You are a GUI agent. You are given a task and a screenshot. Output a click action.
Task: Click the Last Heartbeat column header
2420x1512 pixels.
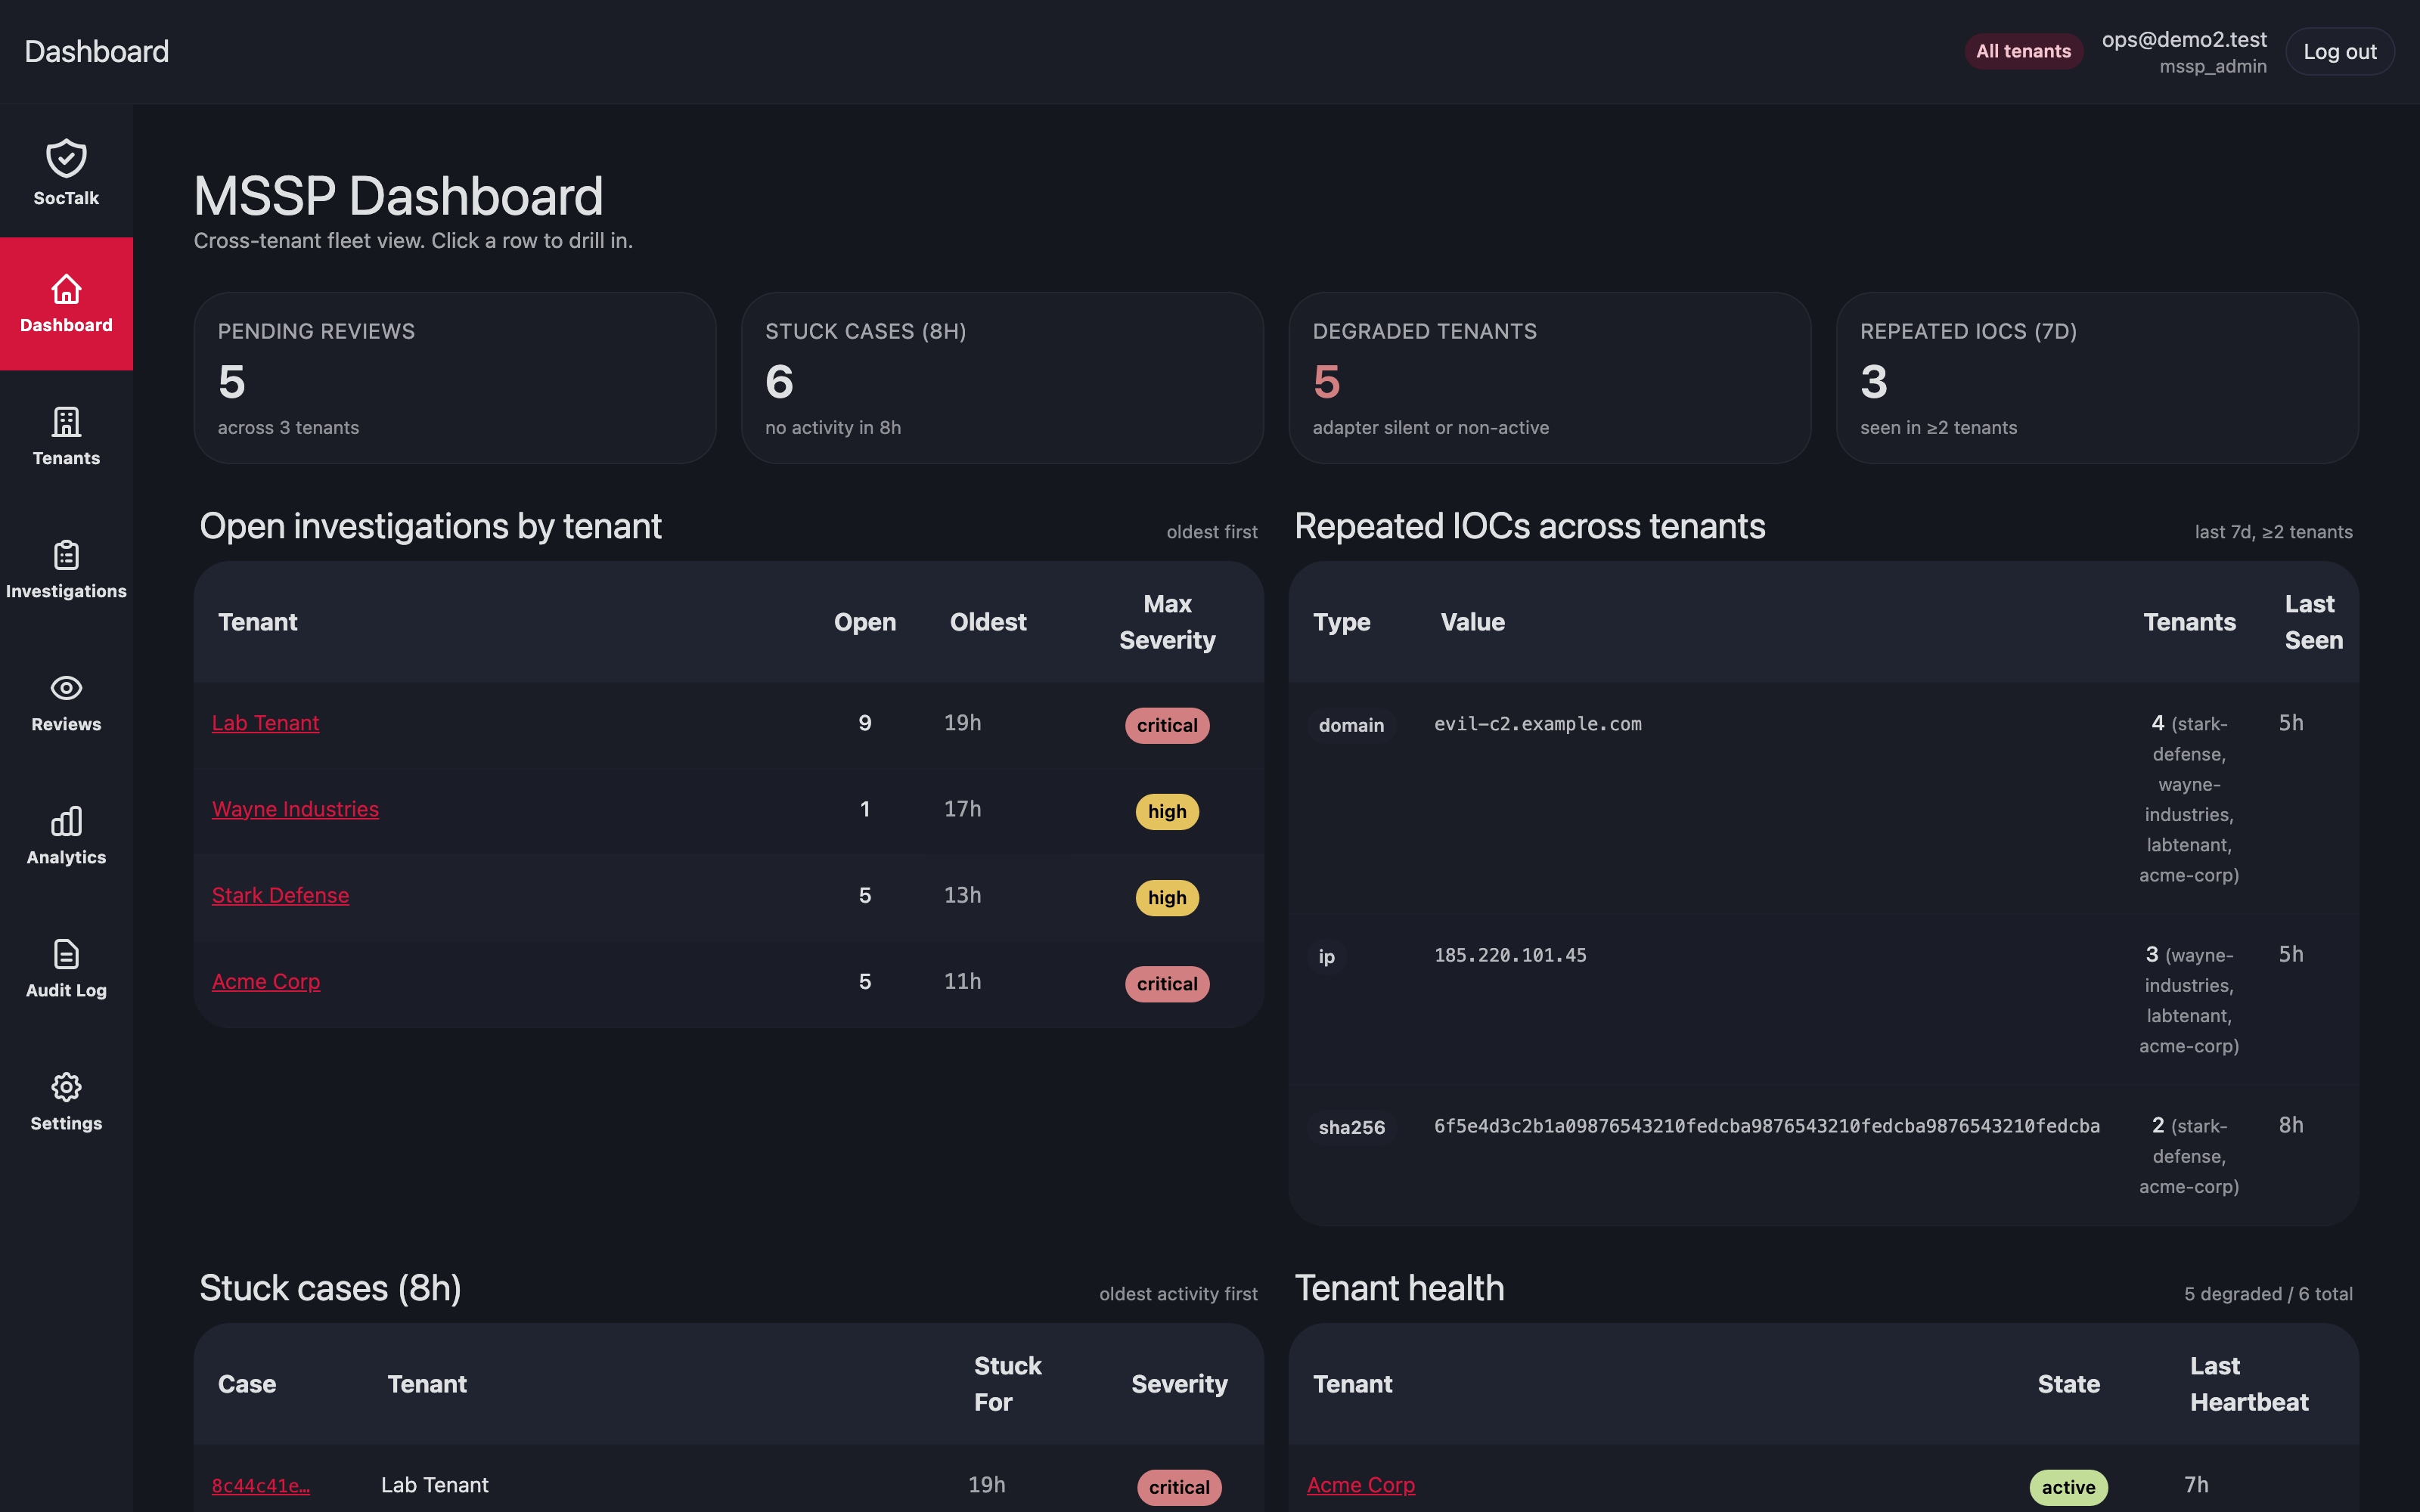(x=2249, y=1384)
